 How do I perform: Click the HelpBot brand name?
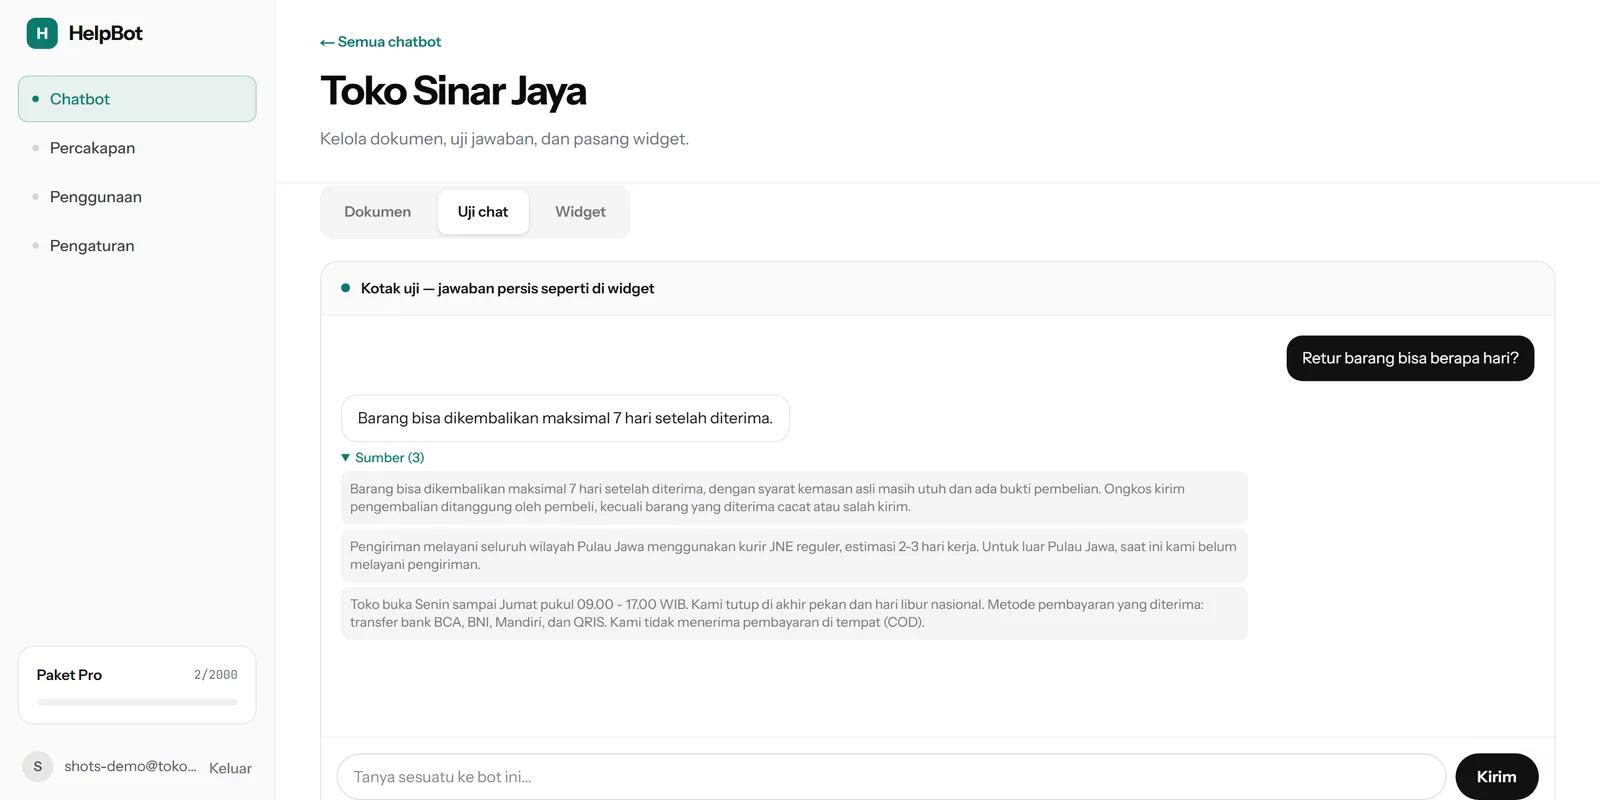tap(105, 33)
